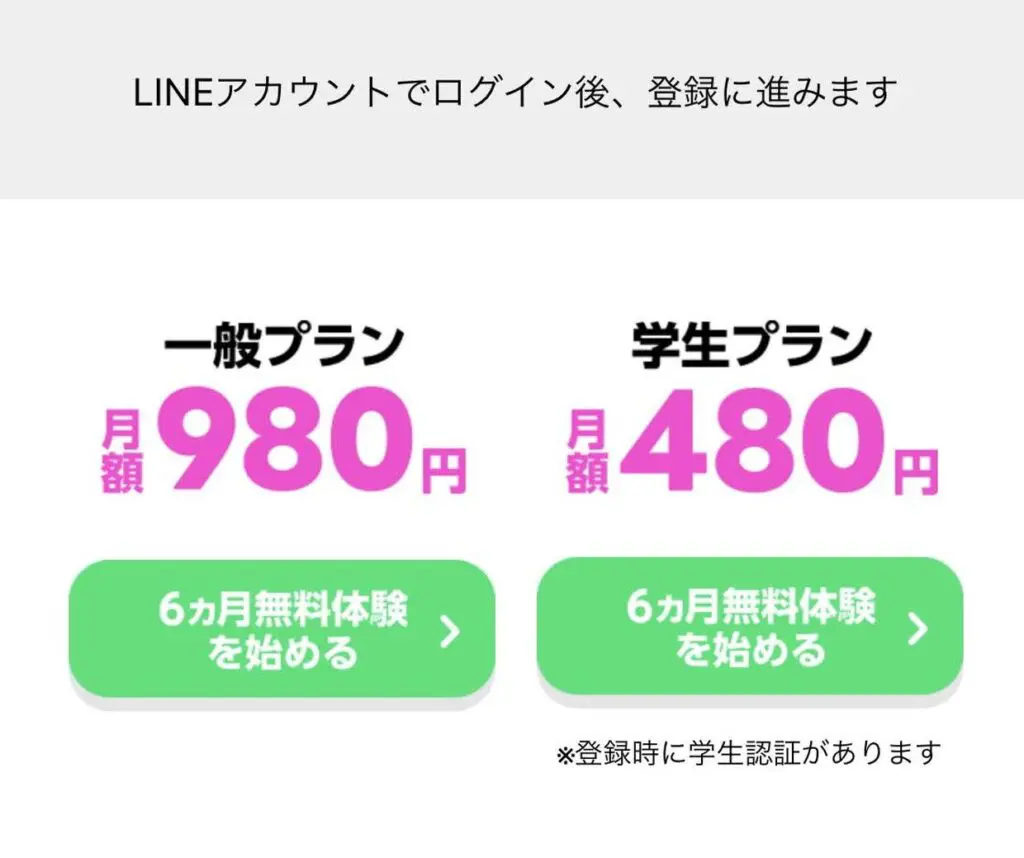
Task: Click the 月額 label beside 480
Action: 587,451
